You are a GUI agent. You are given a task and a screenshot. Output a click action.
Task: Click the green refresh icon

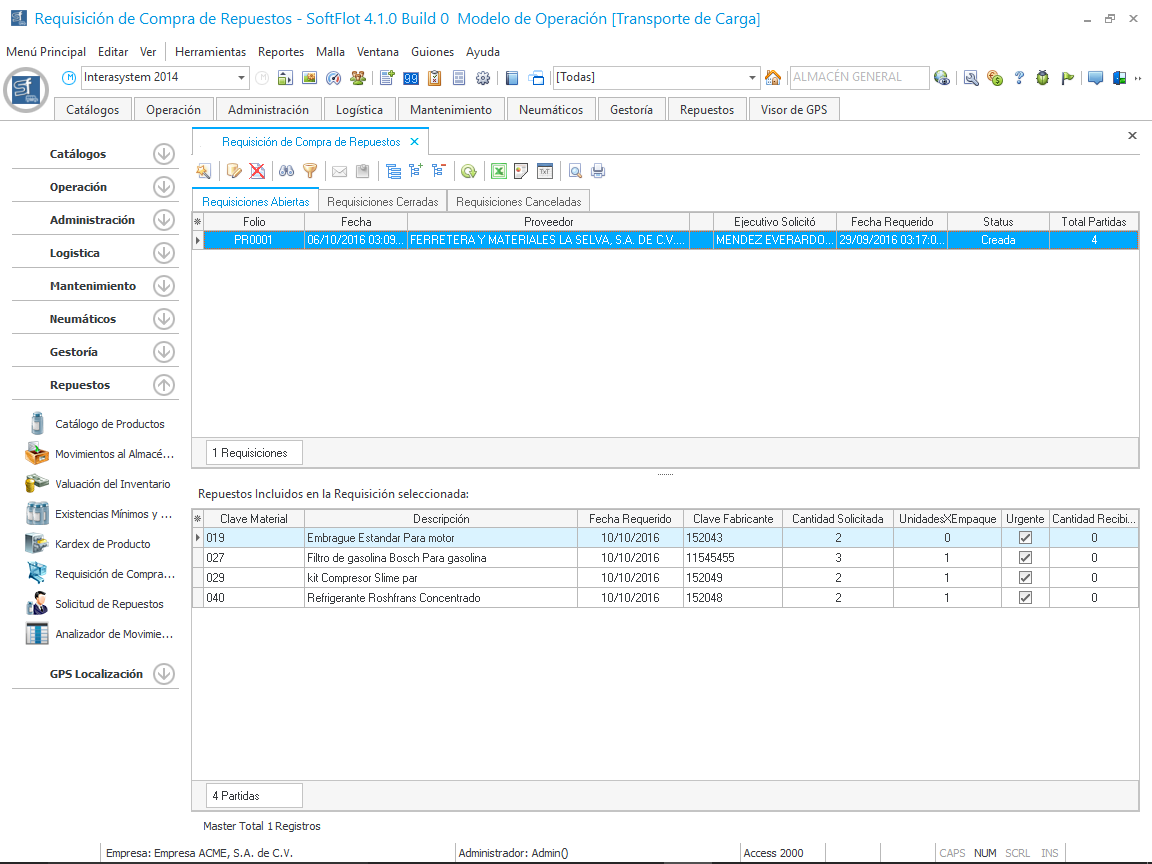click(468, 171)
